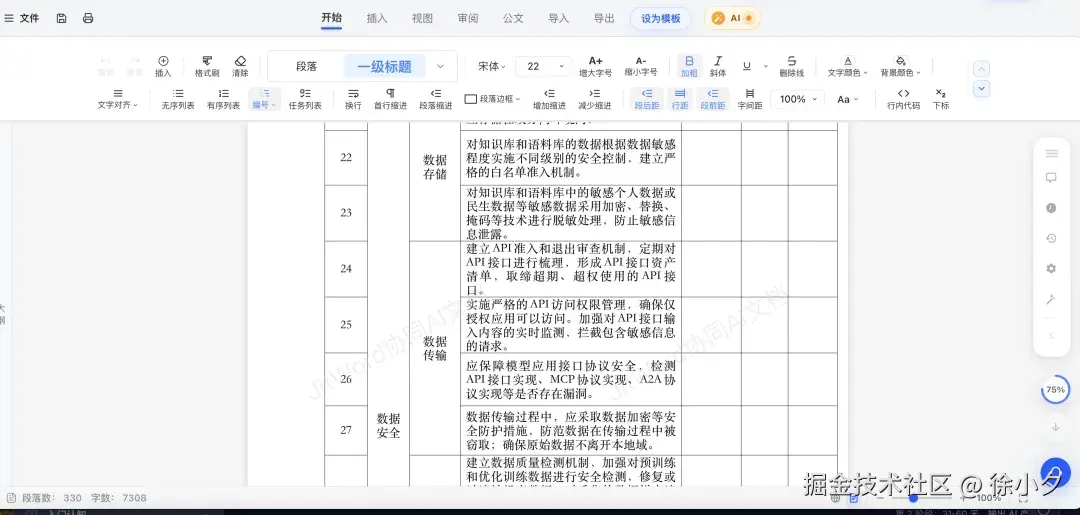Toggle 行距 line spacing option
Screen dimensions: 1080x515
coord(680,99)
